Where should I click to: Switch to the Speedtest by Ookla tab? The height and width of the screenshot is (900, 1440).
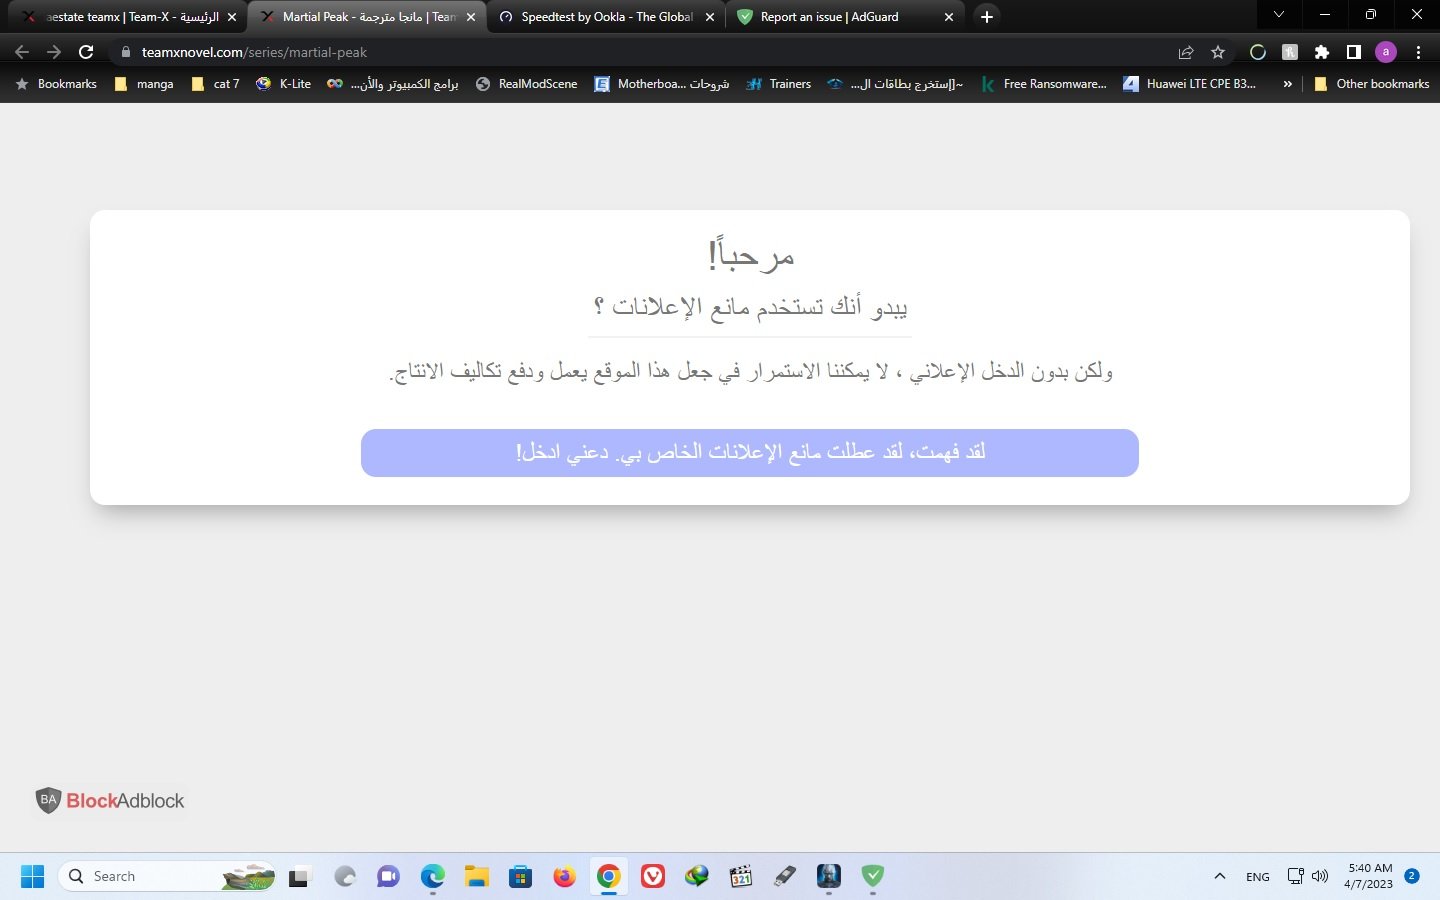[x=605, y=17]
